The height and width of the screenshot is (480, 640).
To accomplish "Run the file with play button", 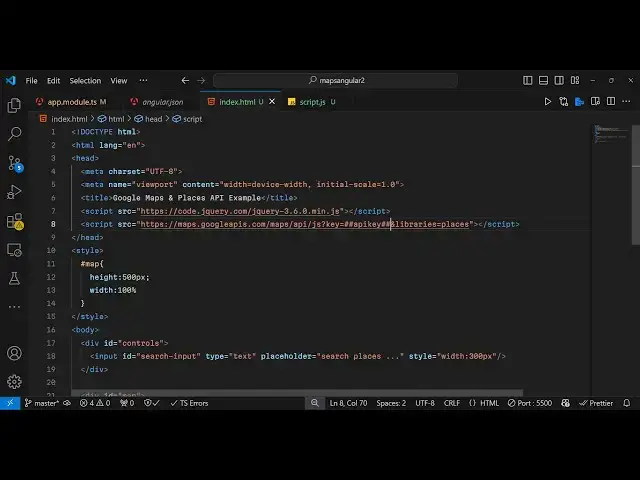I will [548, 102].
